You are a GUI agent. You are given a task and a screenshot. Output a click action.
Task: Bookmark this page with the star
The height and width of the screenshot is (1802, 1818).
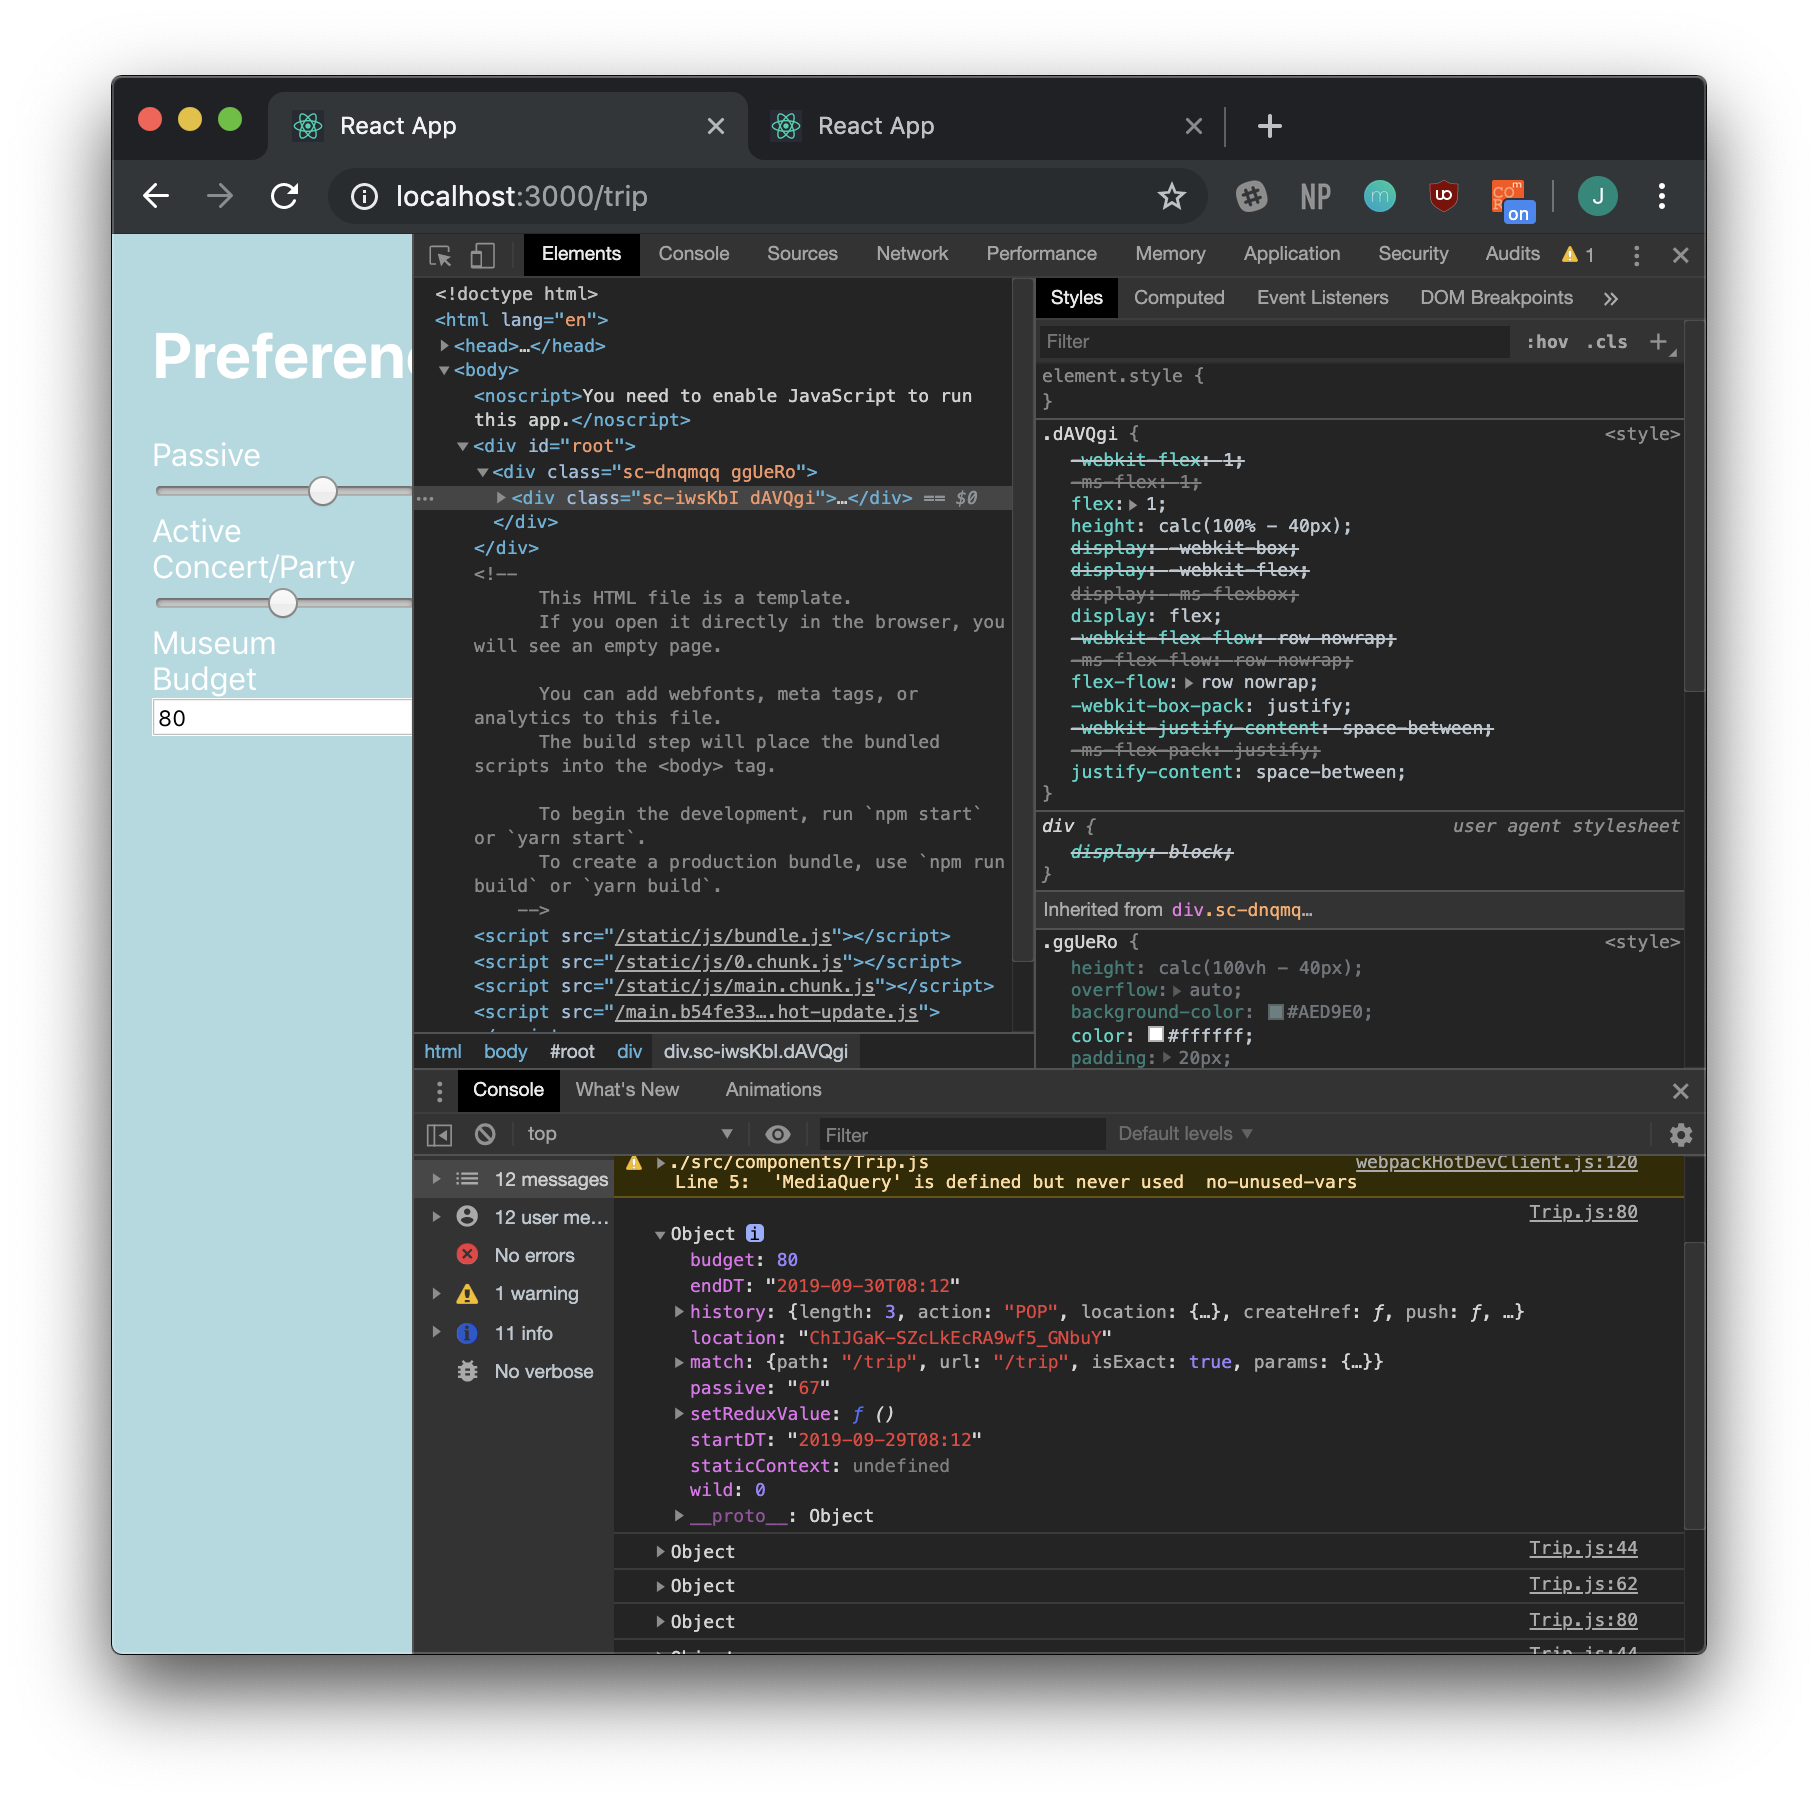(1172, 197)
